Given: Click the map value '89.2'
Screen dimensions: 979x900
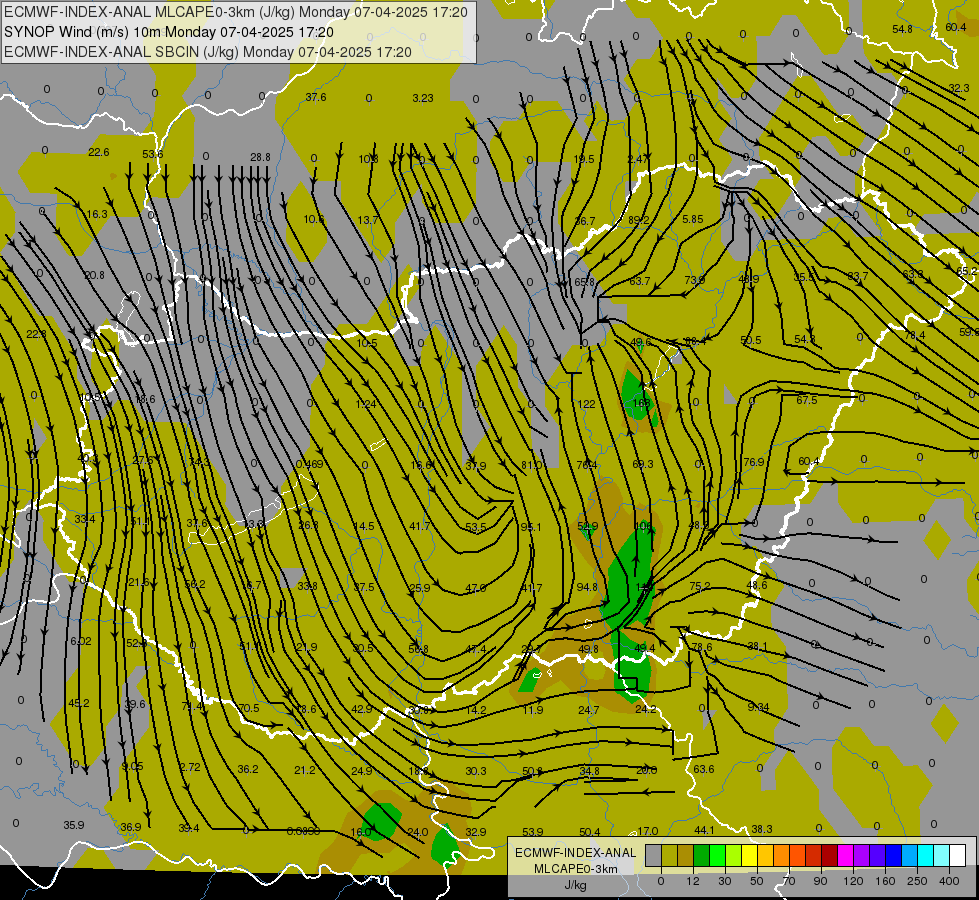Looking at the screenshot, I should [x=639, y=220].
